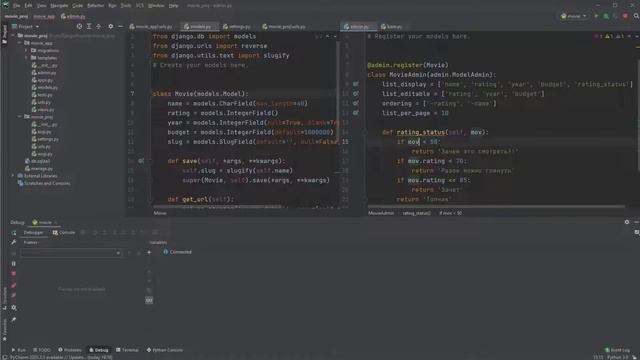This screenshot has width=640, height=360.
Task: Collapse the inner movie_proj folder
Action: [x=20, y=117]
